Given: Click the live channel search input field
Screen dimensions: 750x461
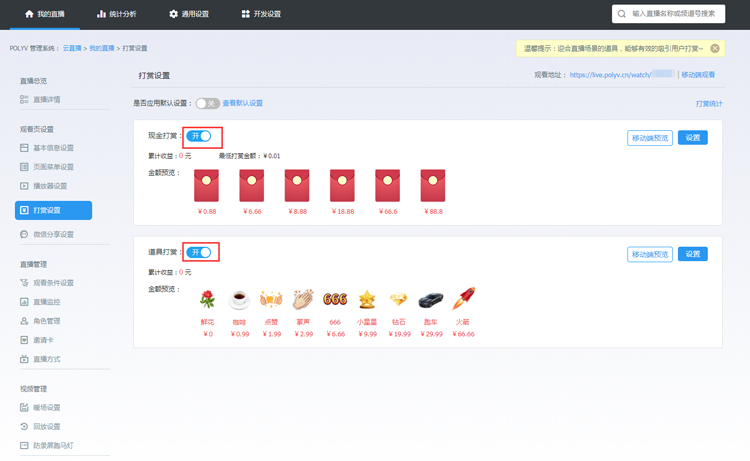Looking at the screenshot, I should point(675,14).
